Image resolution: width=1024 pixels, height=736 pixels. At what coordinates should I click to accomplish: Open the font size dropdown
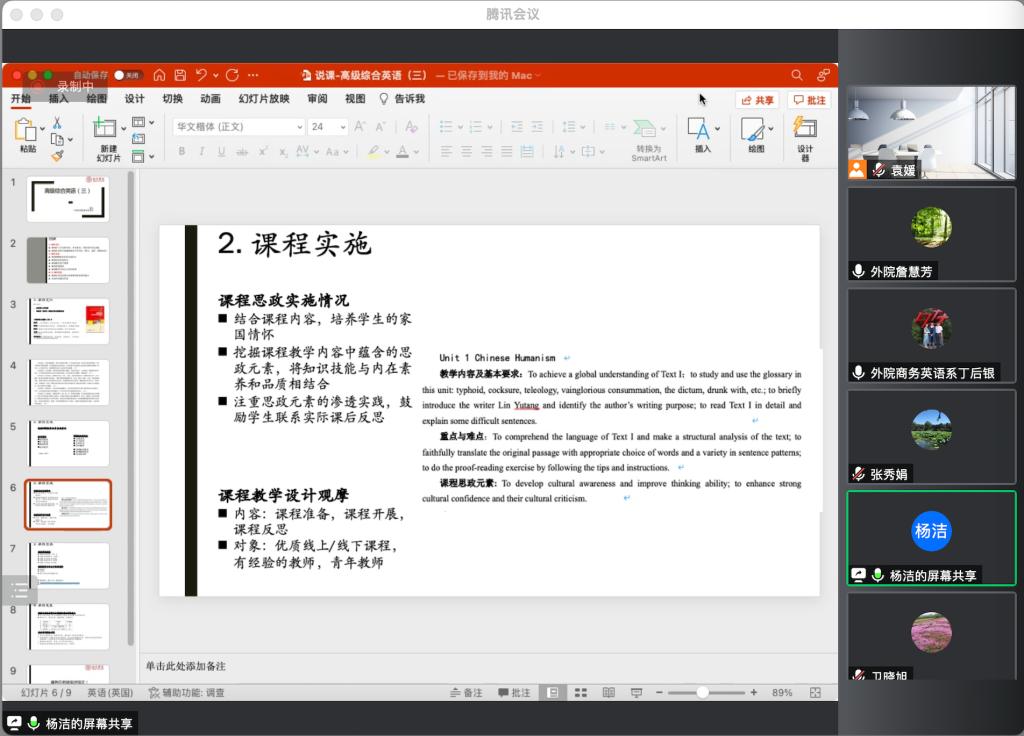click(343, 127)
